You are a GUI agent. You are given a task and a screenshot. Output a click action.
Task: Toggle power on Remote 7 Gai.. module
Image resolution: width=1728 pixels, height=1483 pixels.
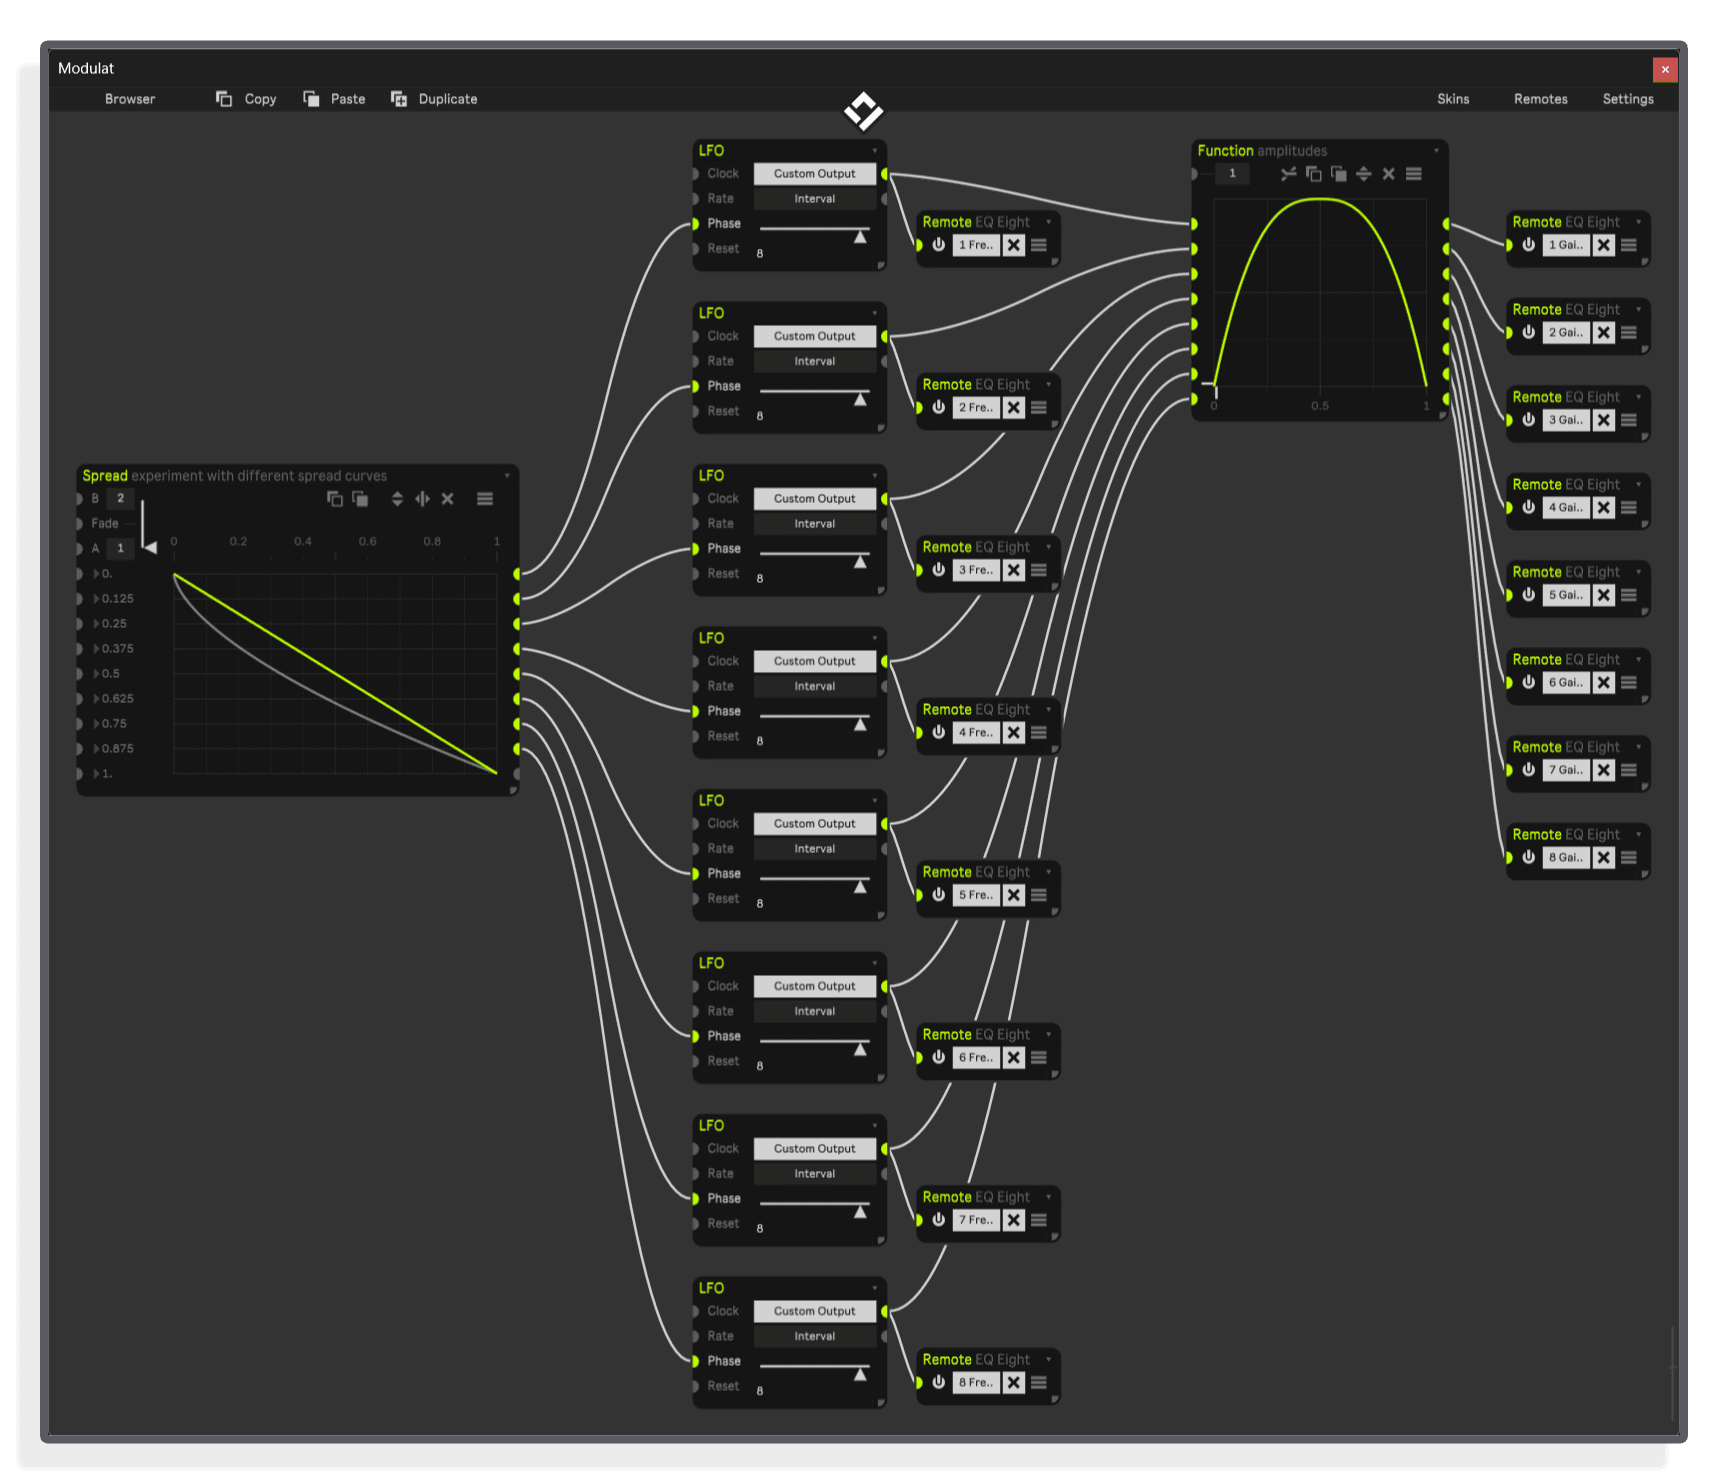(1528, 770)
